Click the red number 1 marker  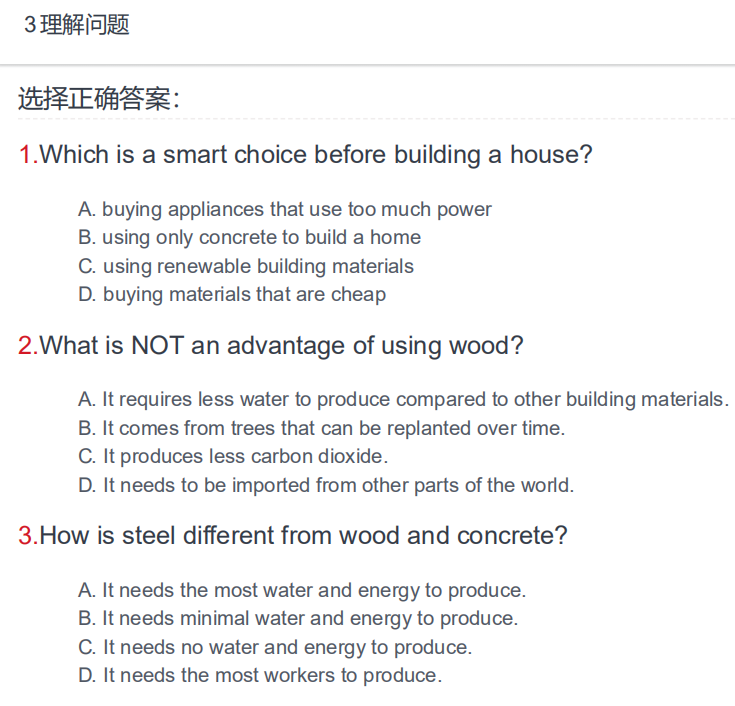[28, 155]
